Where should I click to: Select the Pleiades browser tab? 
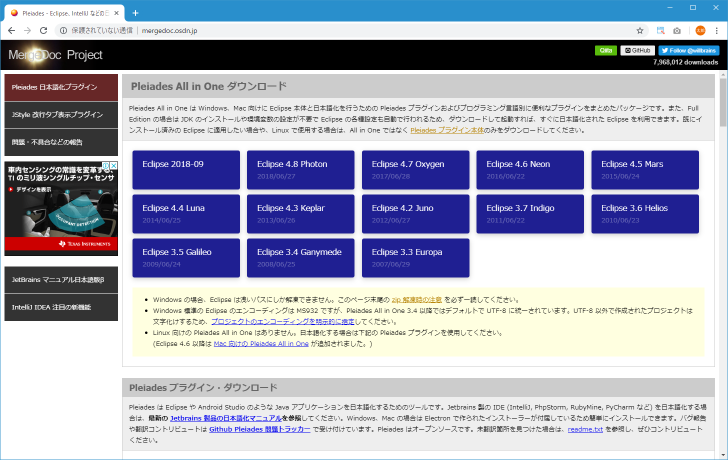[64, 13]
